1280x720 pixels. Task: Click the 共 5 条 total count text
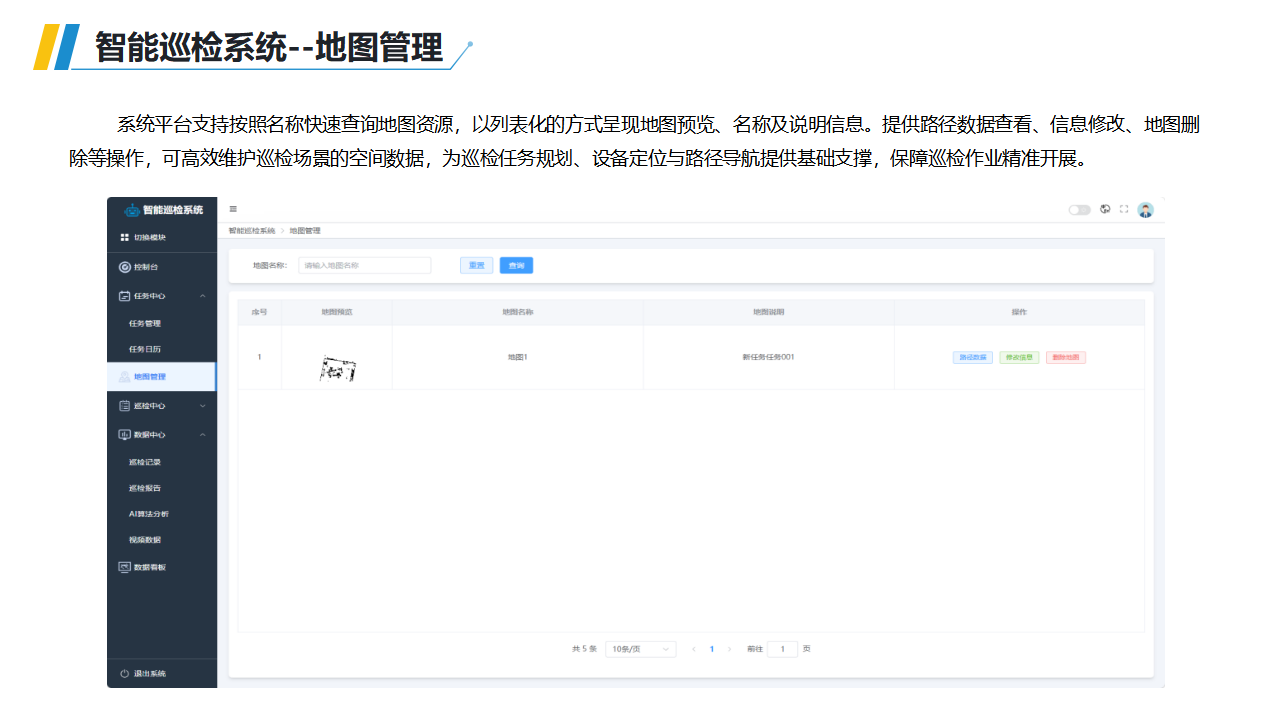pyautogui.click(x=584, y=649)
